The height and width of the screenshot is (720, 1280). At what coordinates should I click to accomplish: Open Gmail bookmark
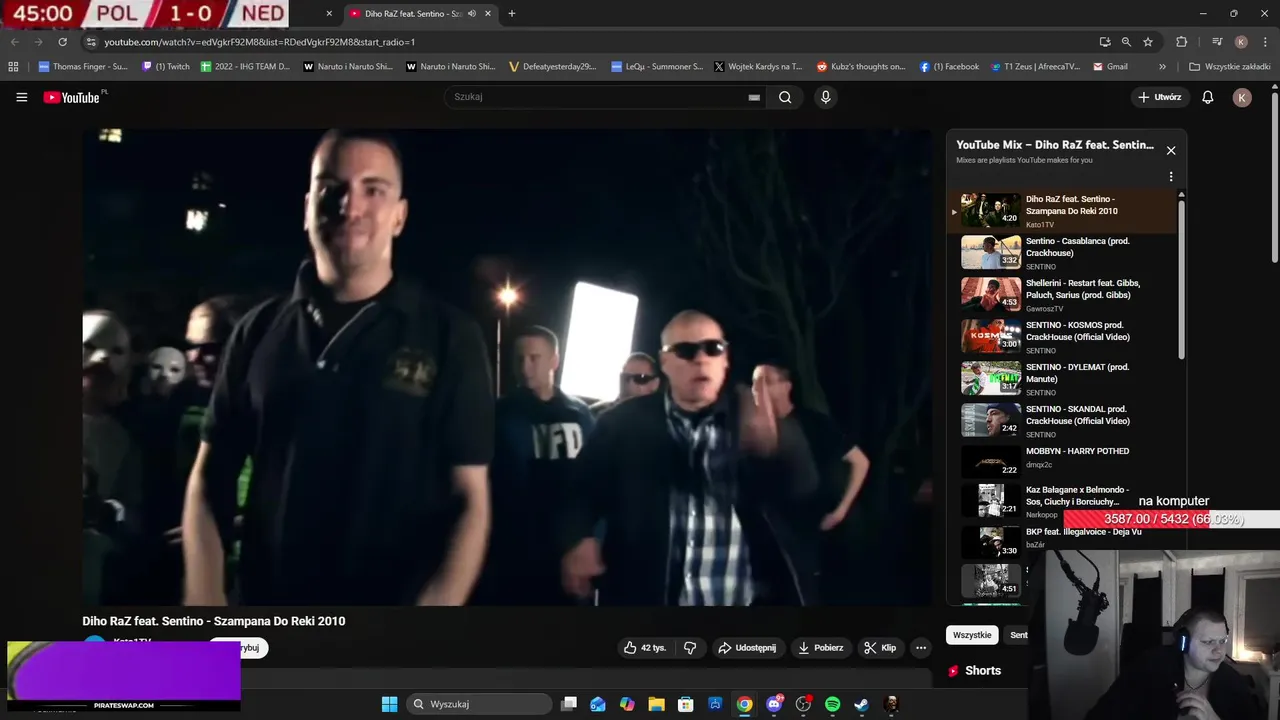1110,67
